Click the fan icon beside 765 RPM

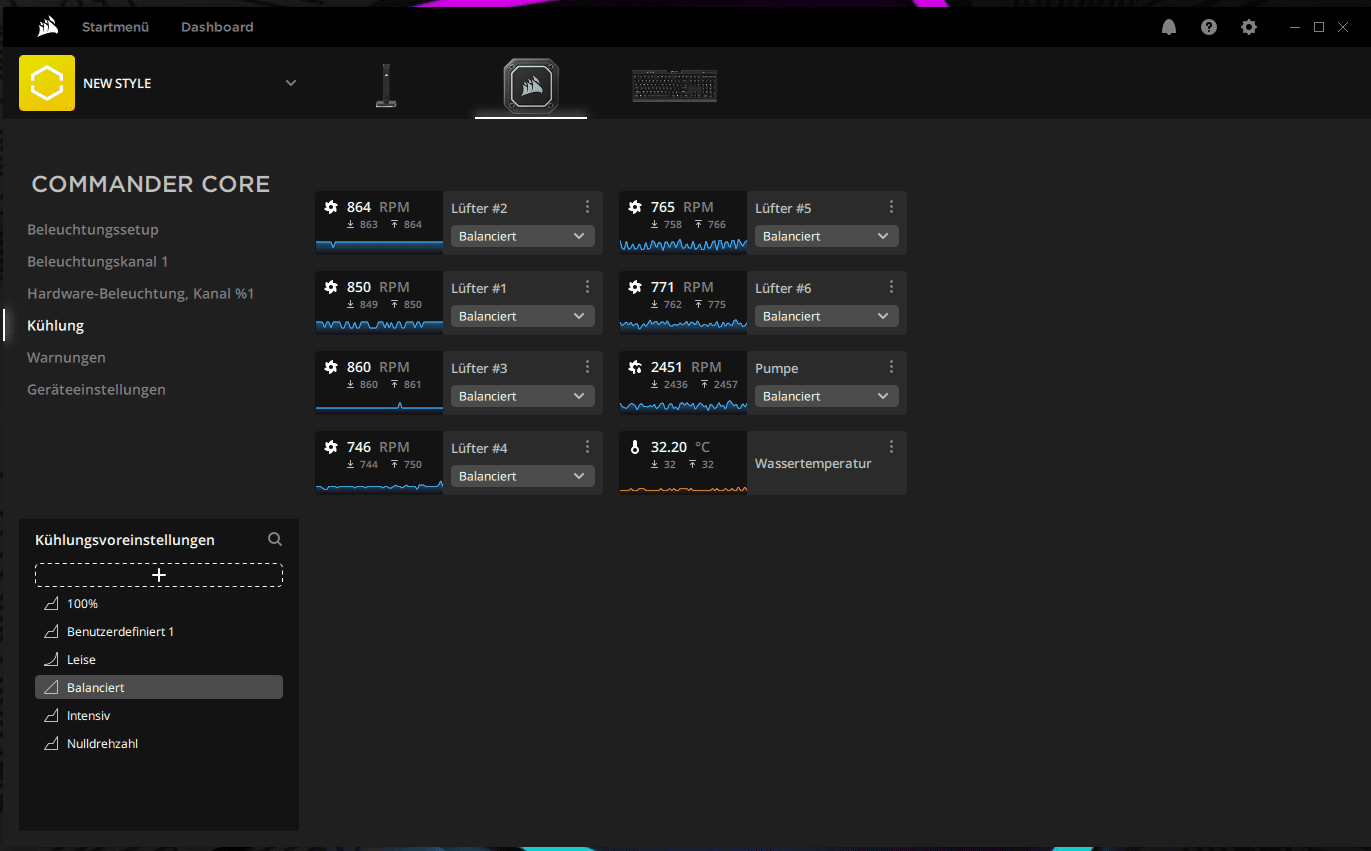(635, 207)
